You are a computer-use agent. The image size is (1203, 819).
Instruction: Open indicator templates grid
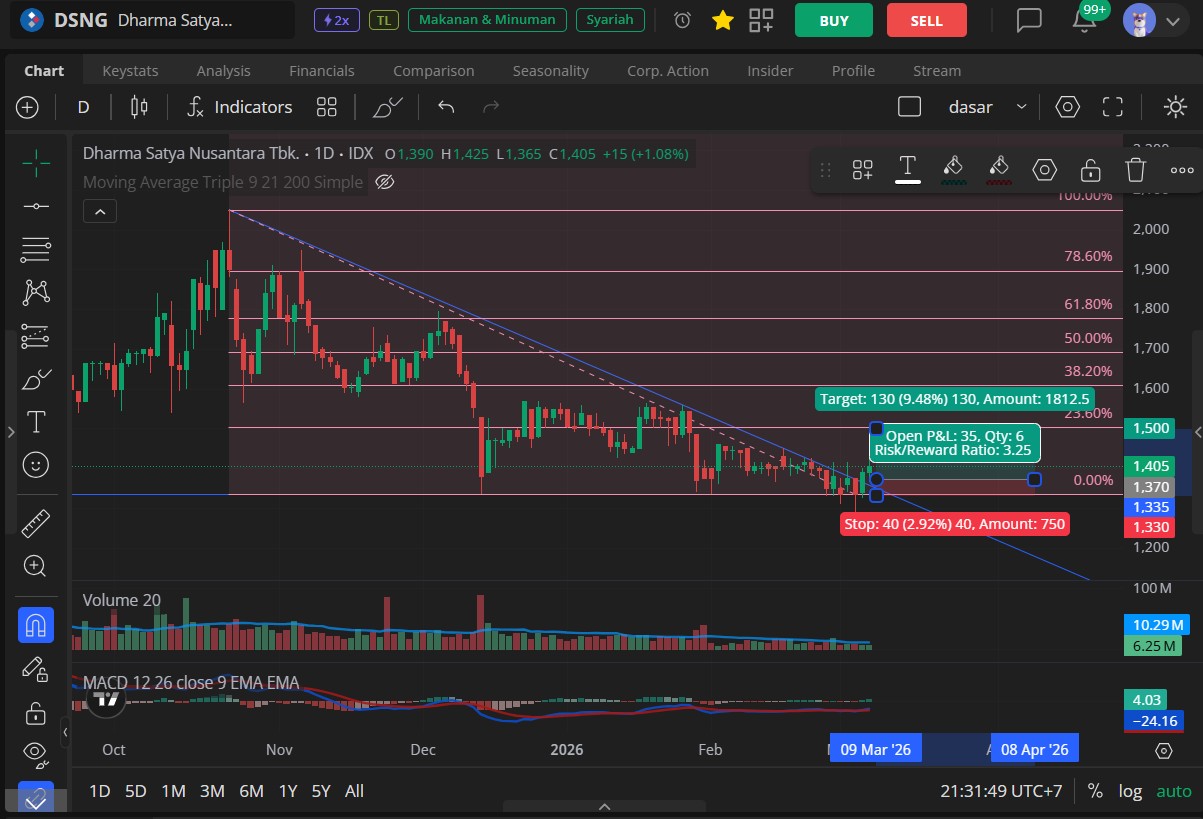[326, 107]
